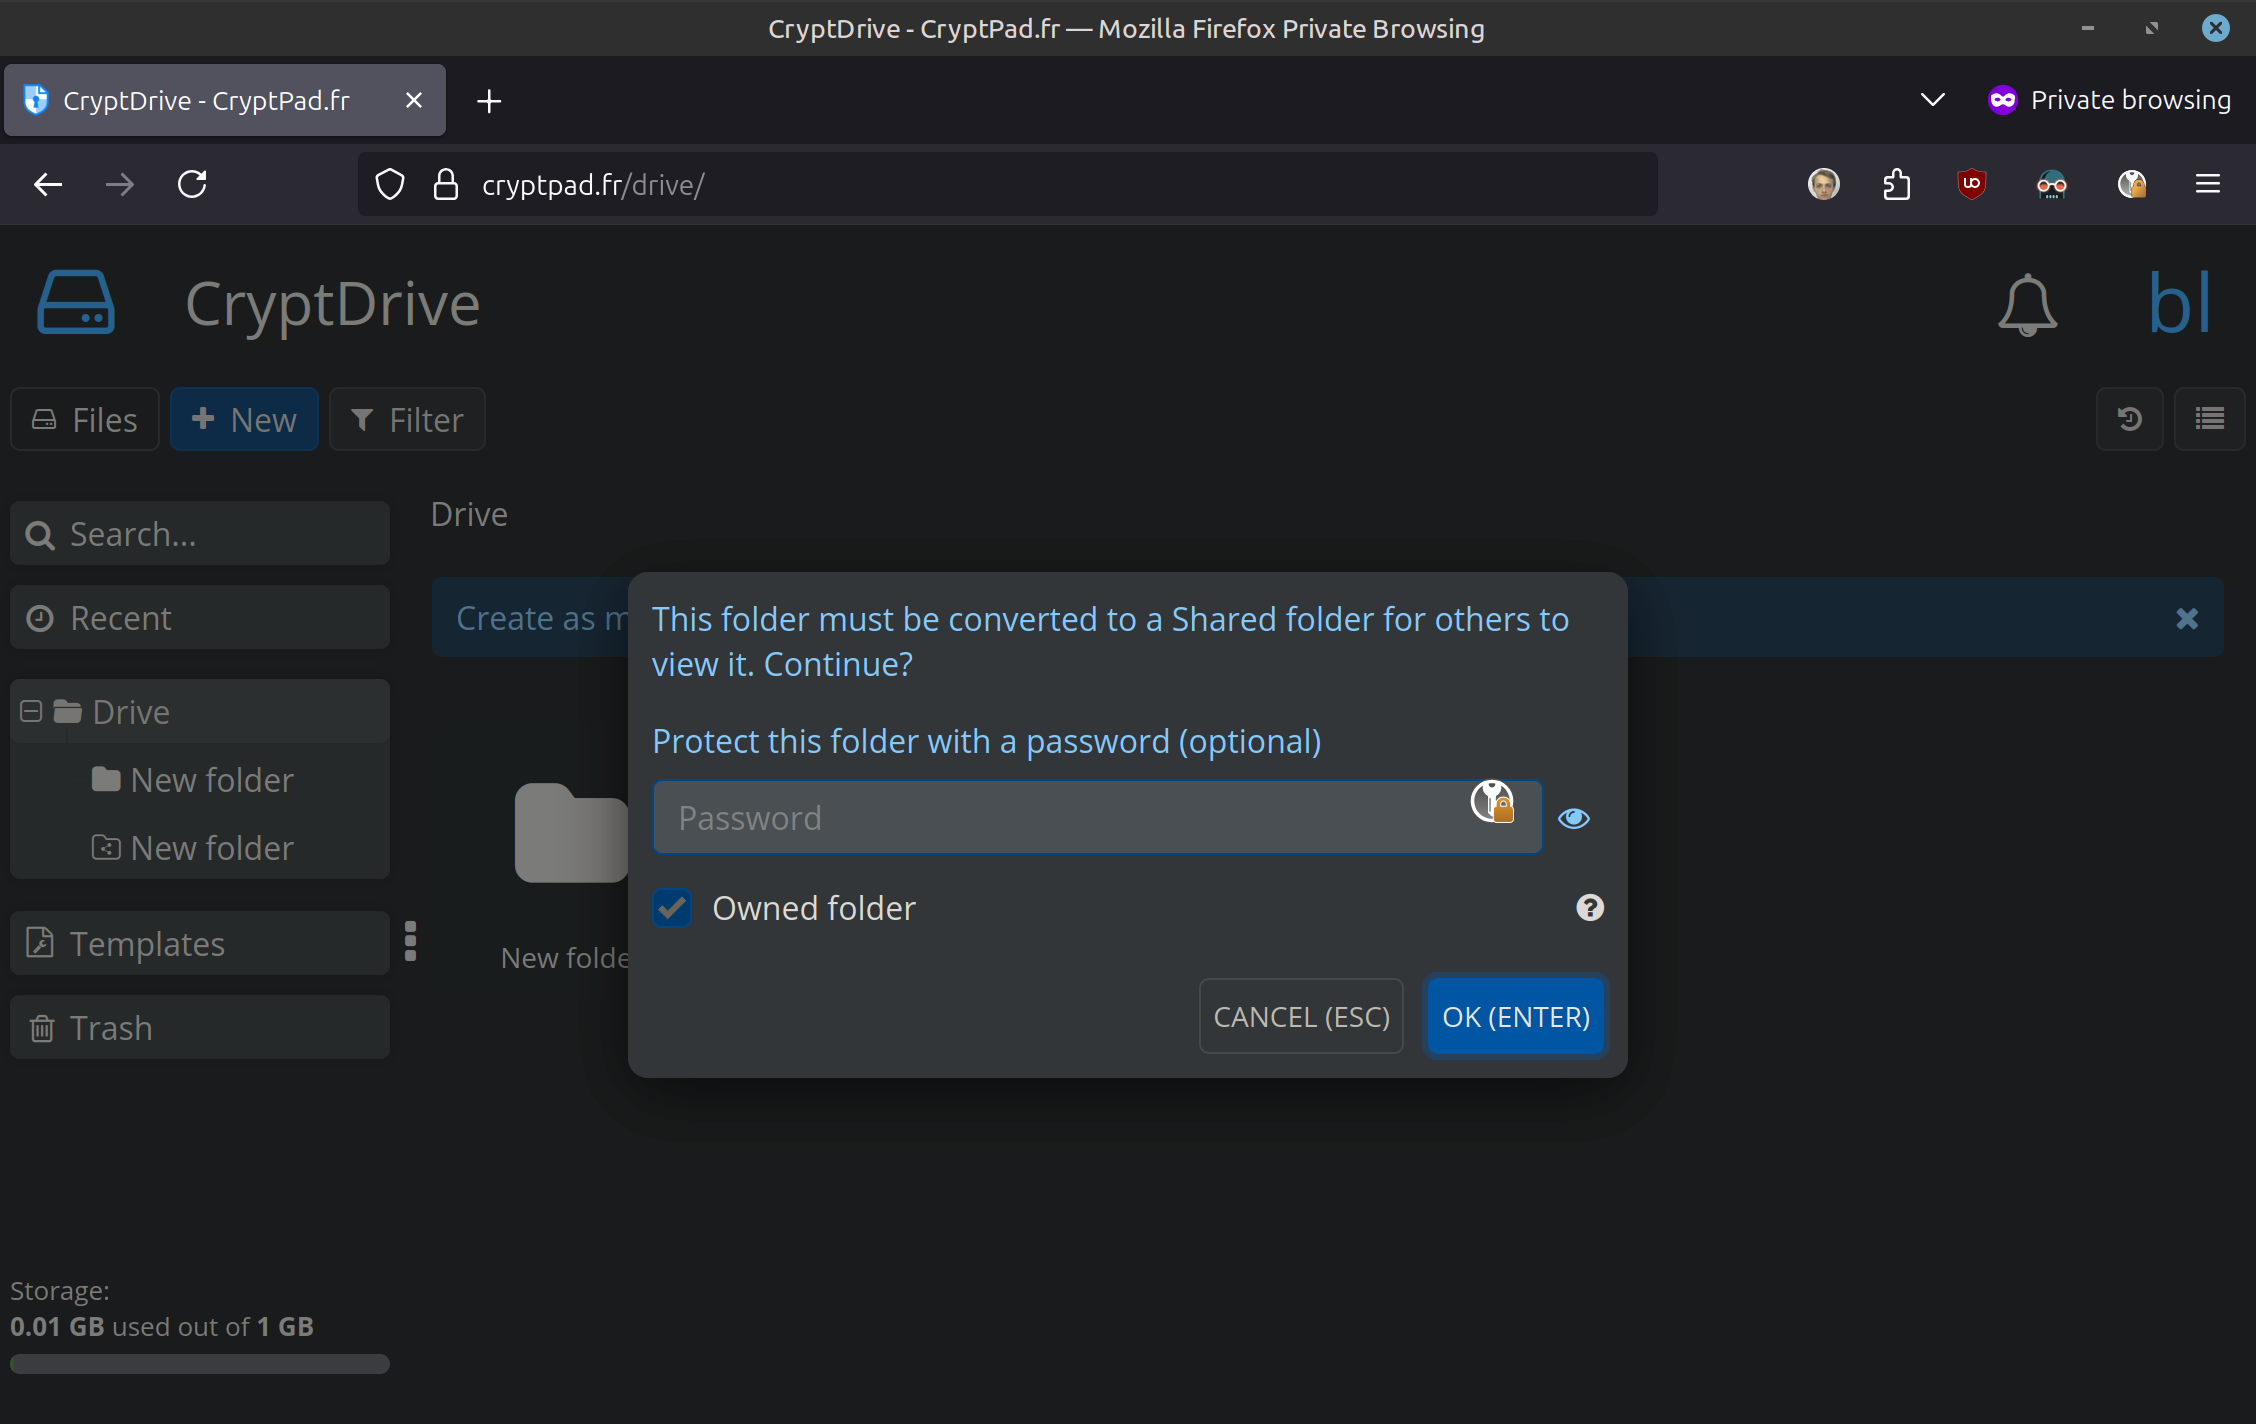Viewport: 2256px width, 1424px height.
Task: Click the notifications bell icon
Action: coord(2027,304)
